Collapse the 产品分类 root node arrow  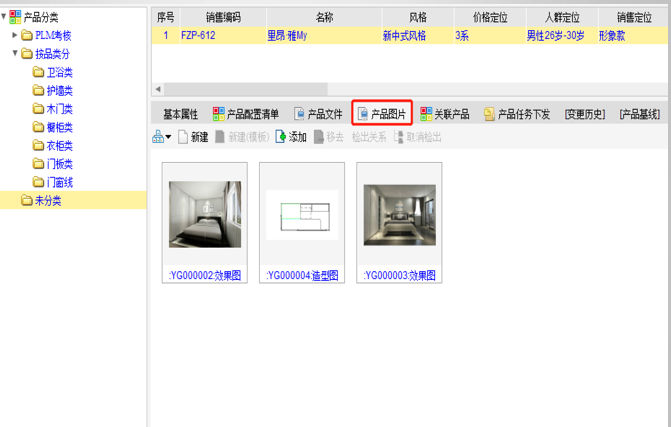[x=3, y=17]
